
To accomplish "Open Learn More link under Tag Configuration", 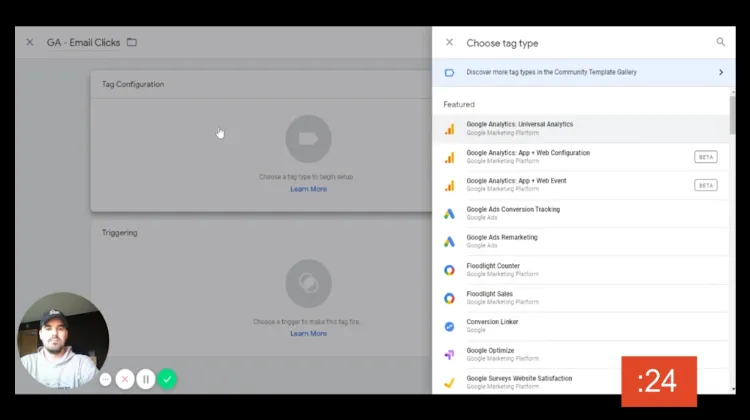I will pos(309,189).
